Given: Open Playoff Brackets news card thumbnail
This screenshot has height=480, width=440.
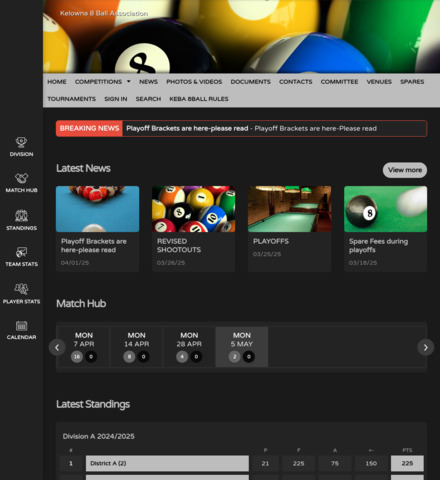Looking at the screenshot, I should pyautogui.click(x=98, y=209).
